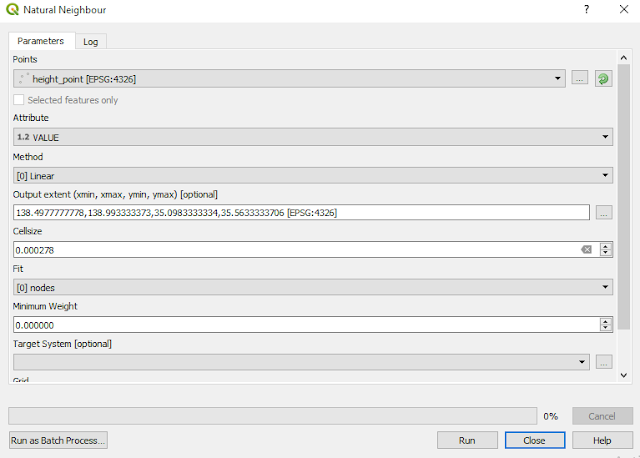Adjust the Minimum Weight spinner arrows
This screenshot has height=458, width=640.
click(606, 325)
